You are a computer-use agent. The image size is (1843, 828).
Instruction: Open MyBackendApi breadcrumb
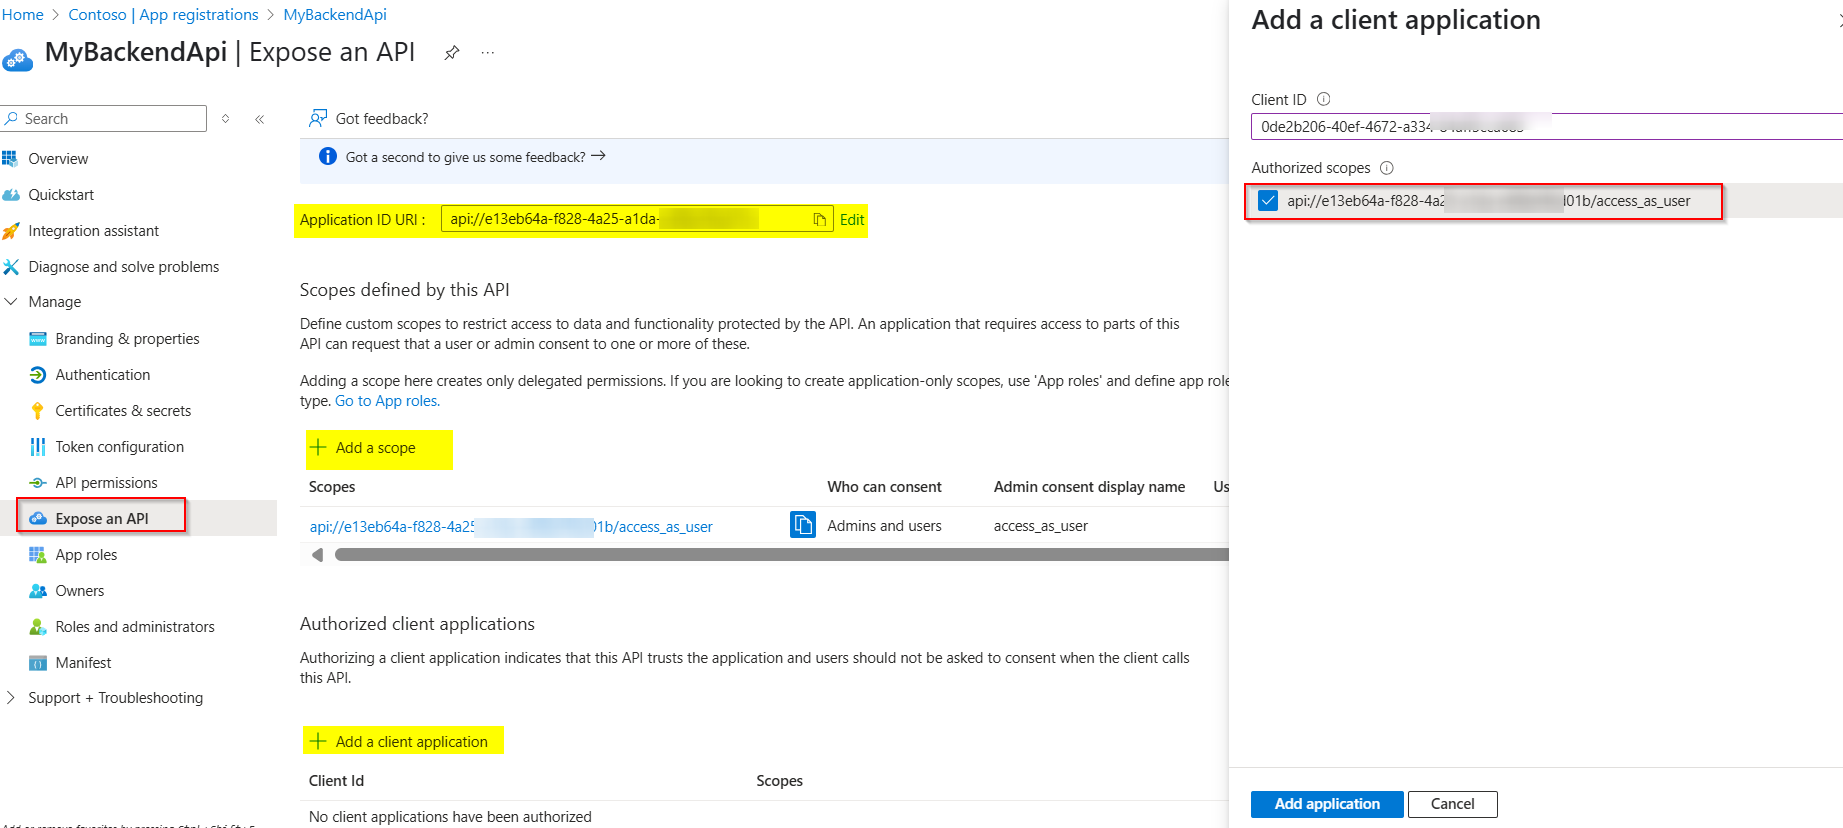[x=335, y=15]
